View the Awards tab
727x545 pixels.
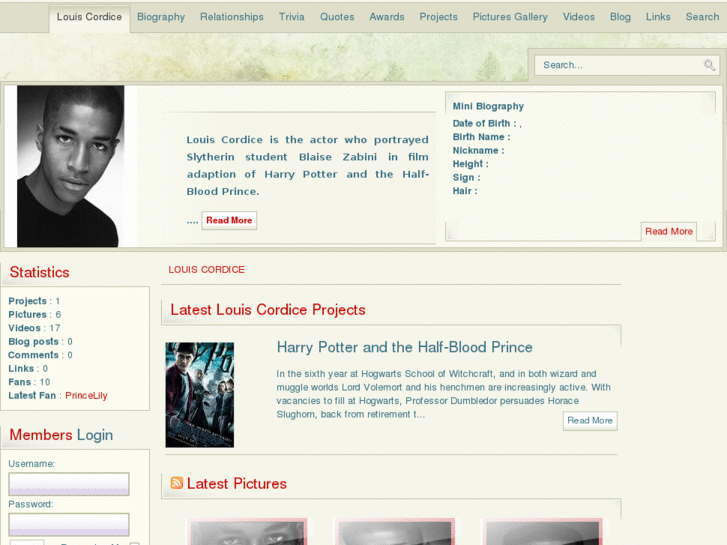(387, 17)
